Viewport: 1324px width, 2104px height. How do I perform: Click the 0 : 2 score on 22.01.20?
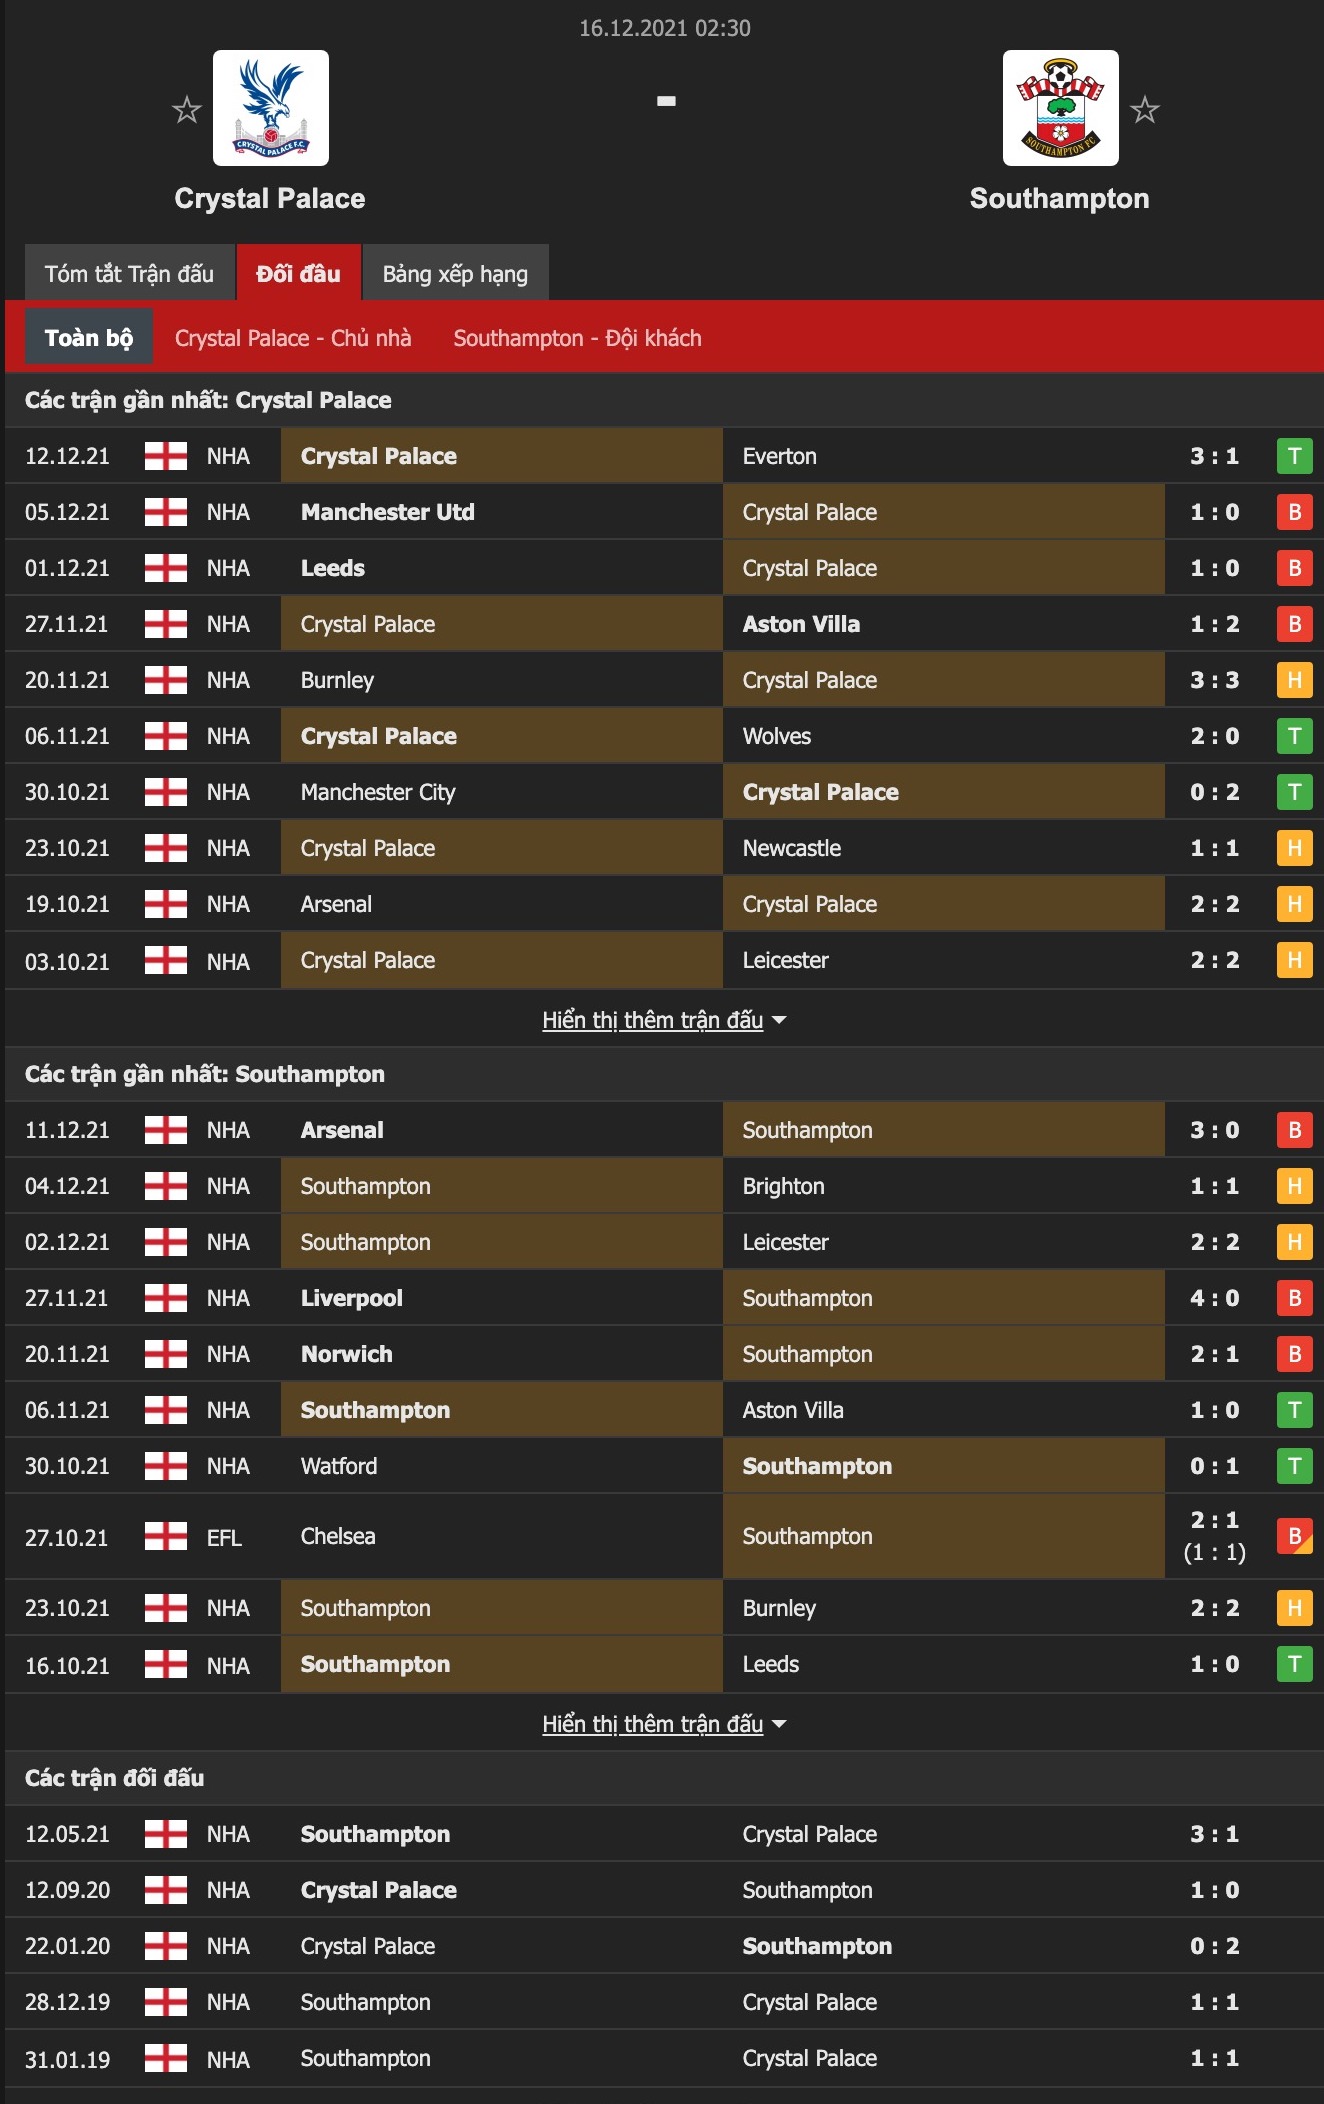point(1215,1946)
